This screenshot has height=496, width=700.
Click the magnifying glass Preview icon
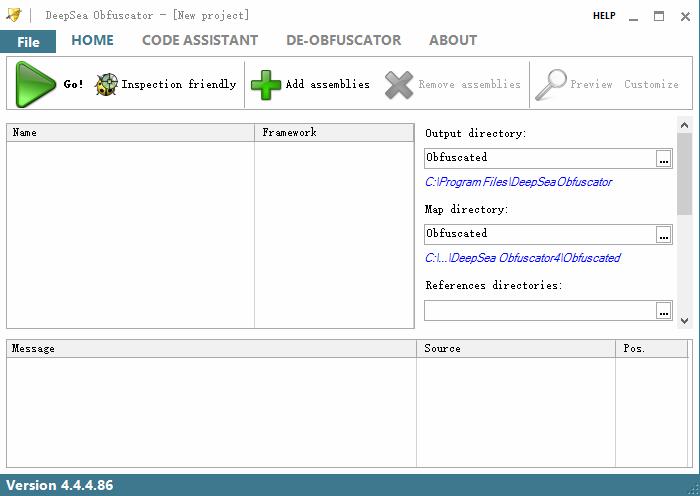coord(550,84)
